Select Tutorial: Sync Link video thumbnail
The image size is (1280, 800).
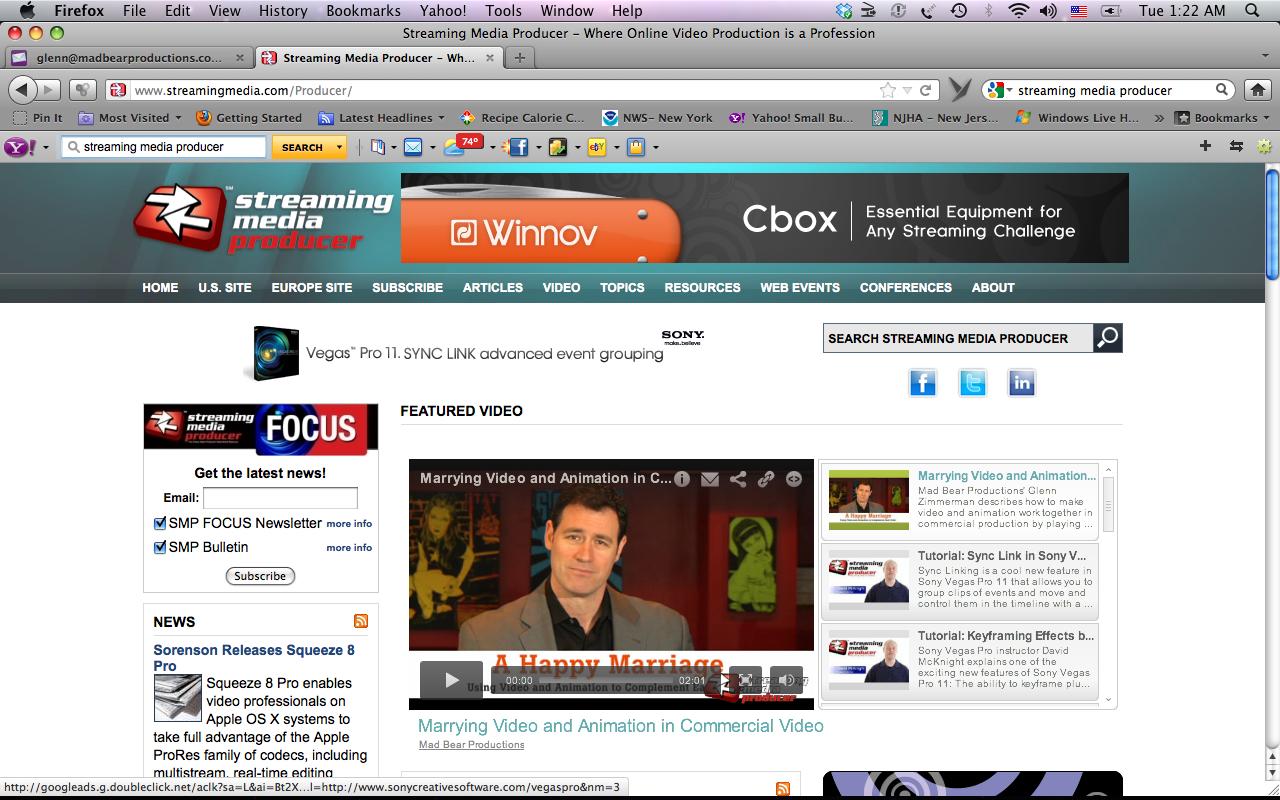869,581
